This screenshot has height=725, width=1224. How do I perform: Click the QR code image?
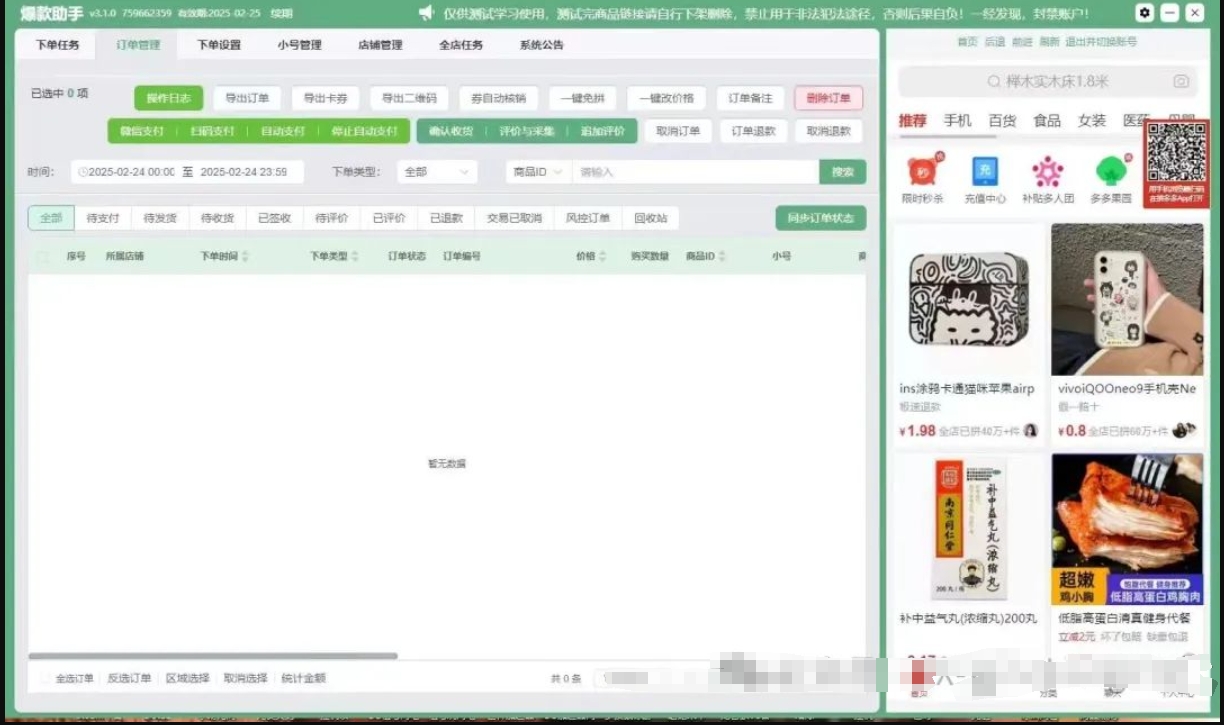1176,152
